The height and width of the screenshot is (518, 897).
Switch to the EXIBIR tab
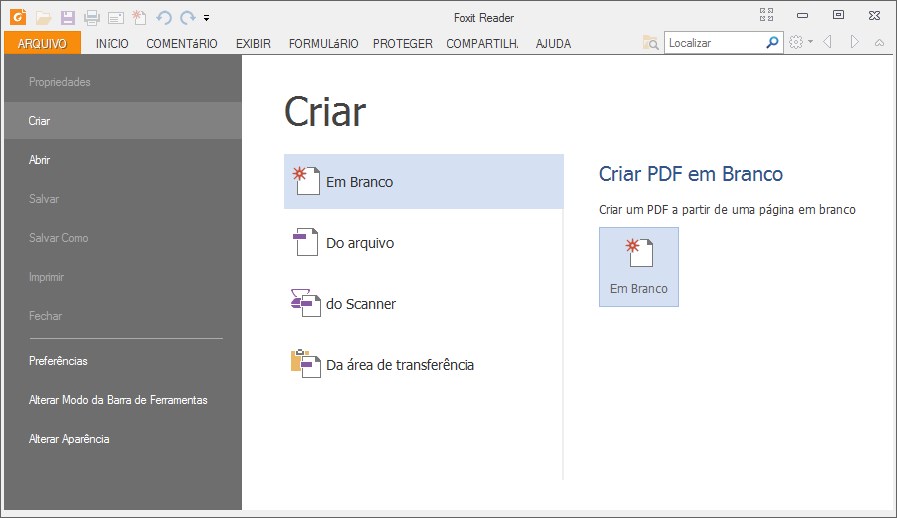(x=253, y=44)
